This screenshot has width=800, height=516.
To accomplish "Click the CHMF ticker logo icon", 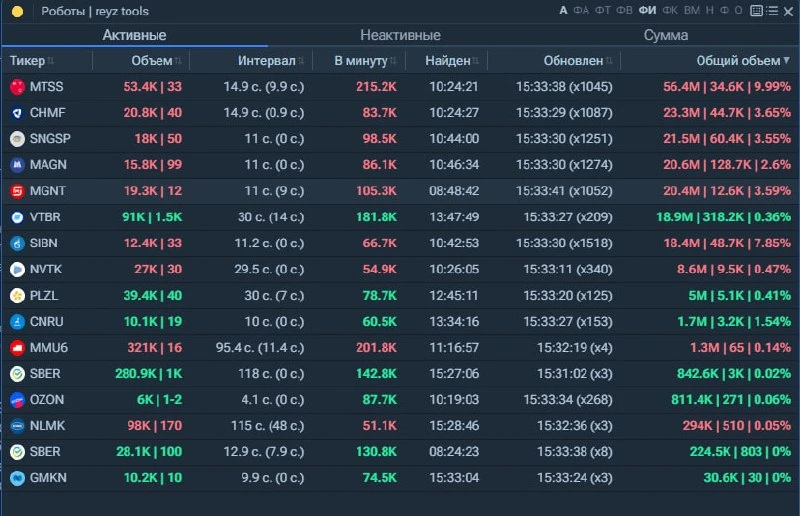I will point(17,113).
